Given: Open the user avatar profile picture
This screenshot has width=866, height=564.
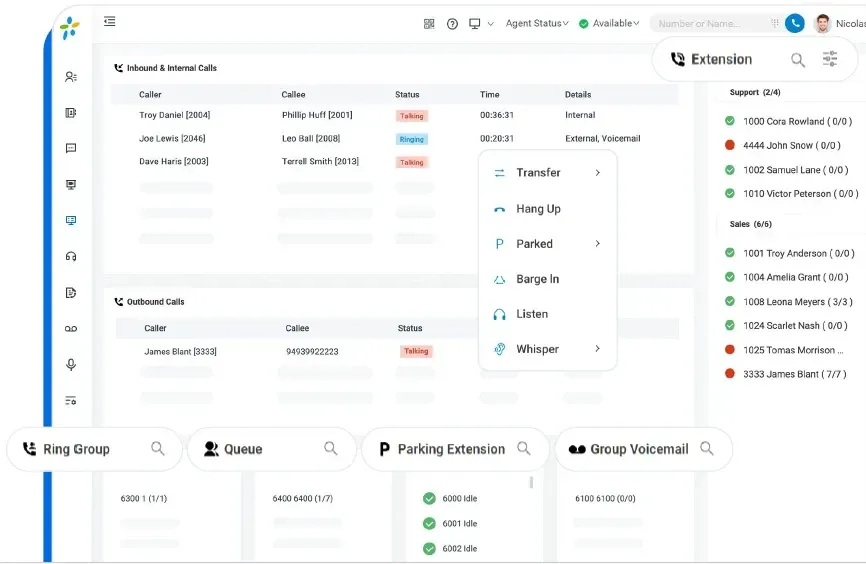Looking at the screenshot, I should [822, 24].
